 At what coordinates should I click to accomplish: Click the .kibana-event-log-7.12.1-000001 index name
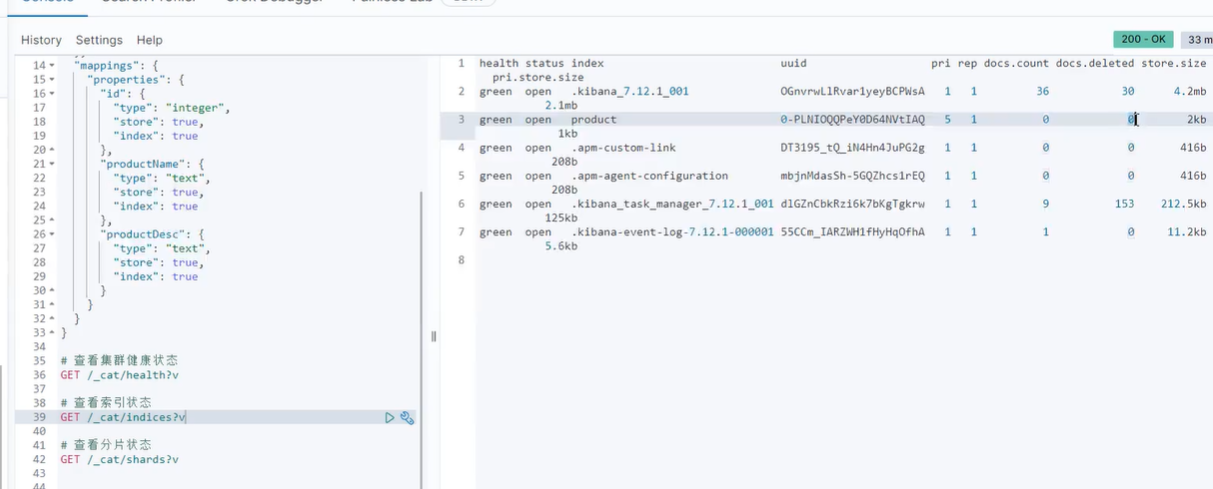(672, 231)
